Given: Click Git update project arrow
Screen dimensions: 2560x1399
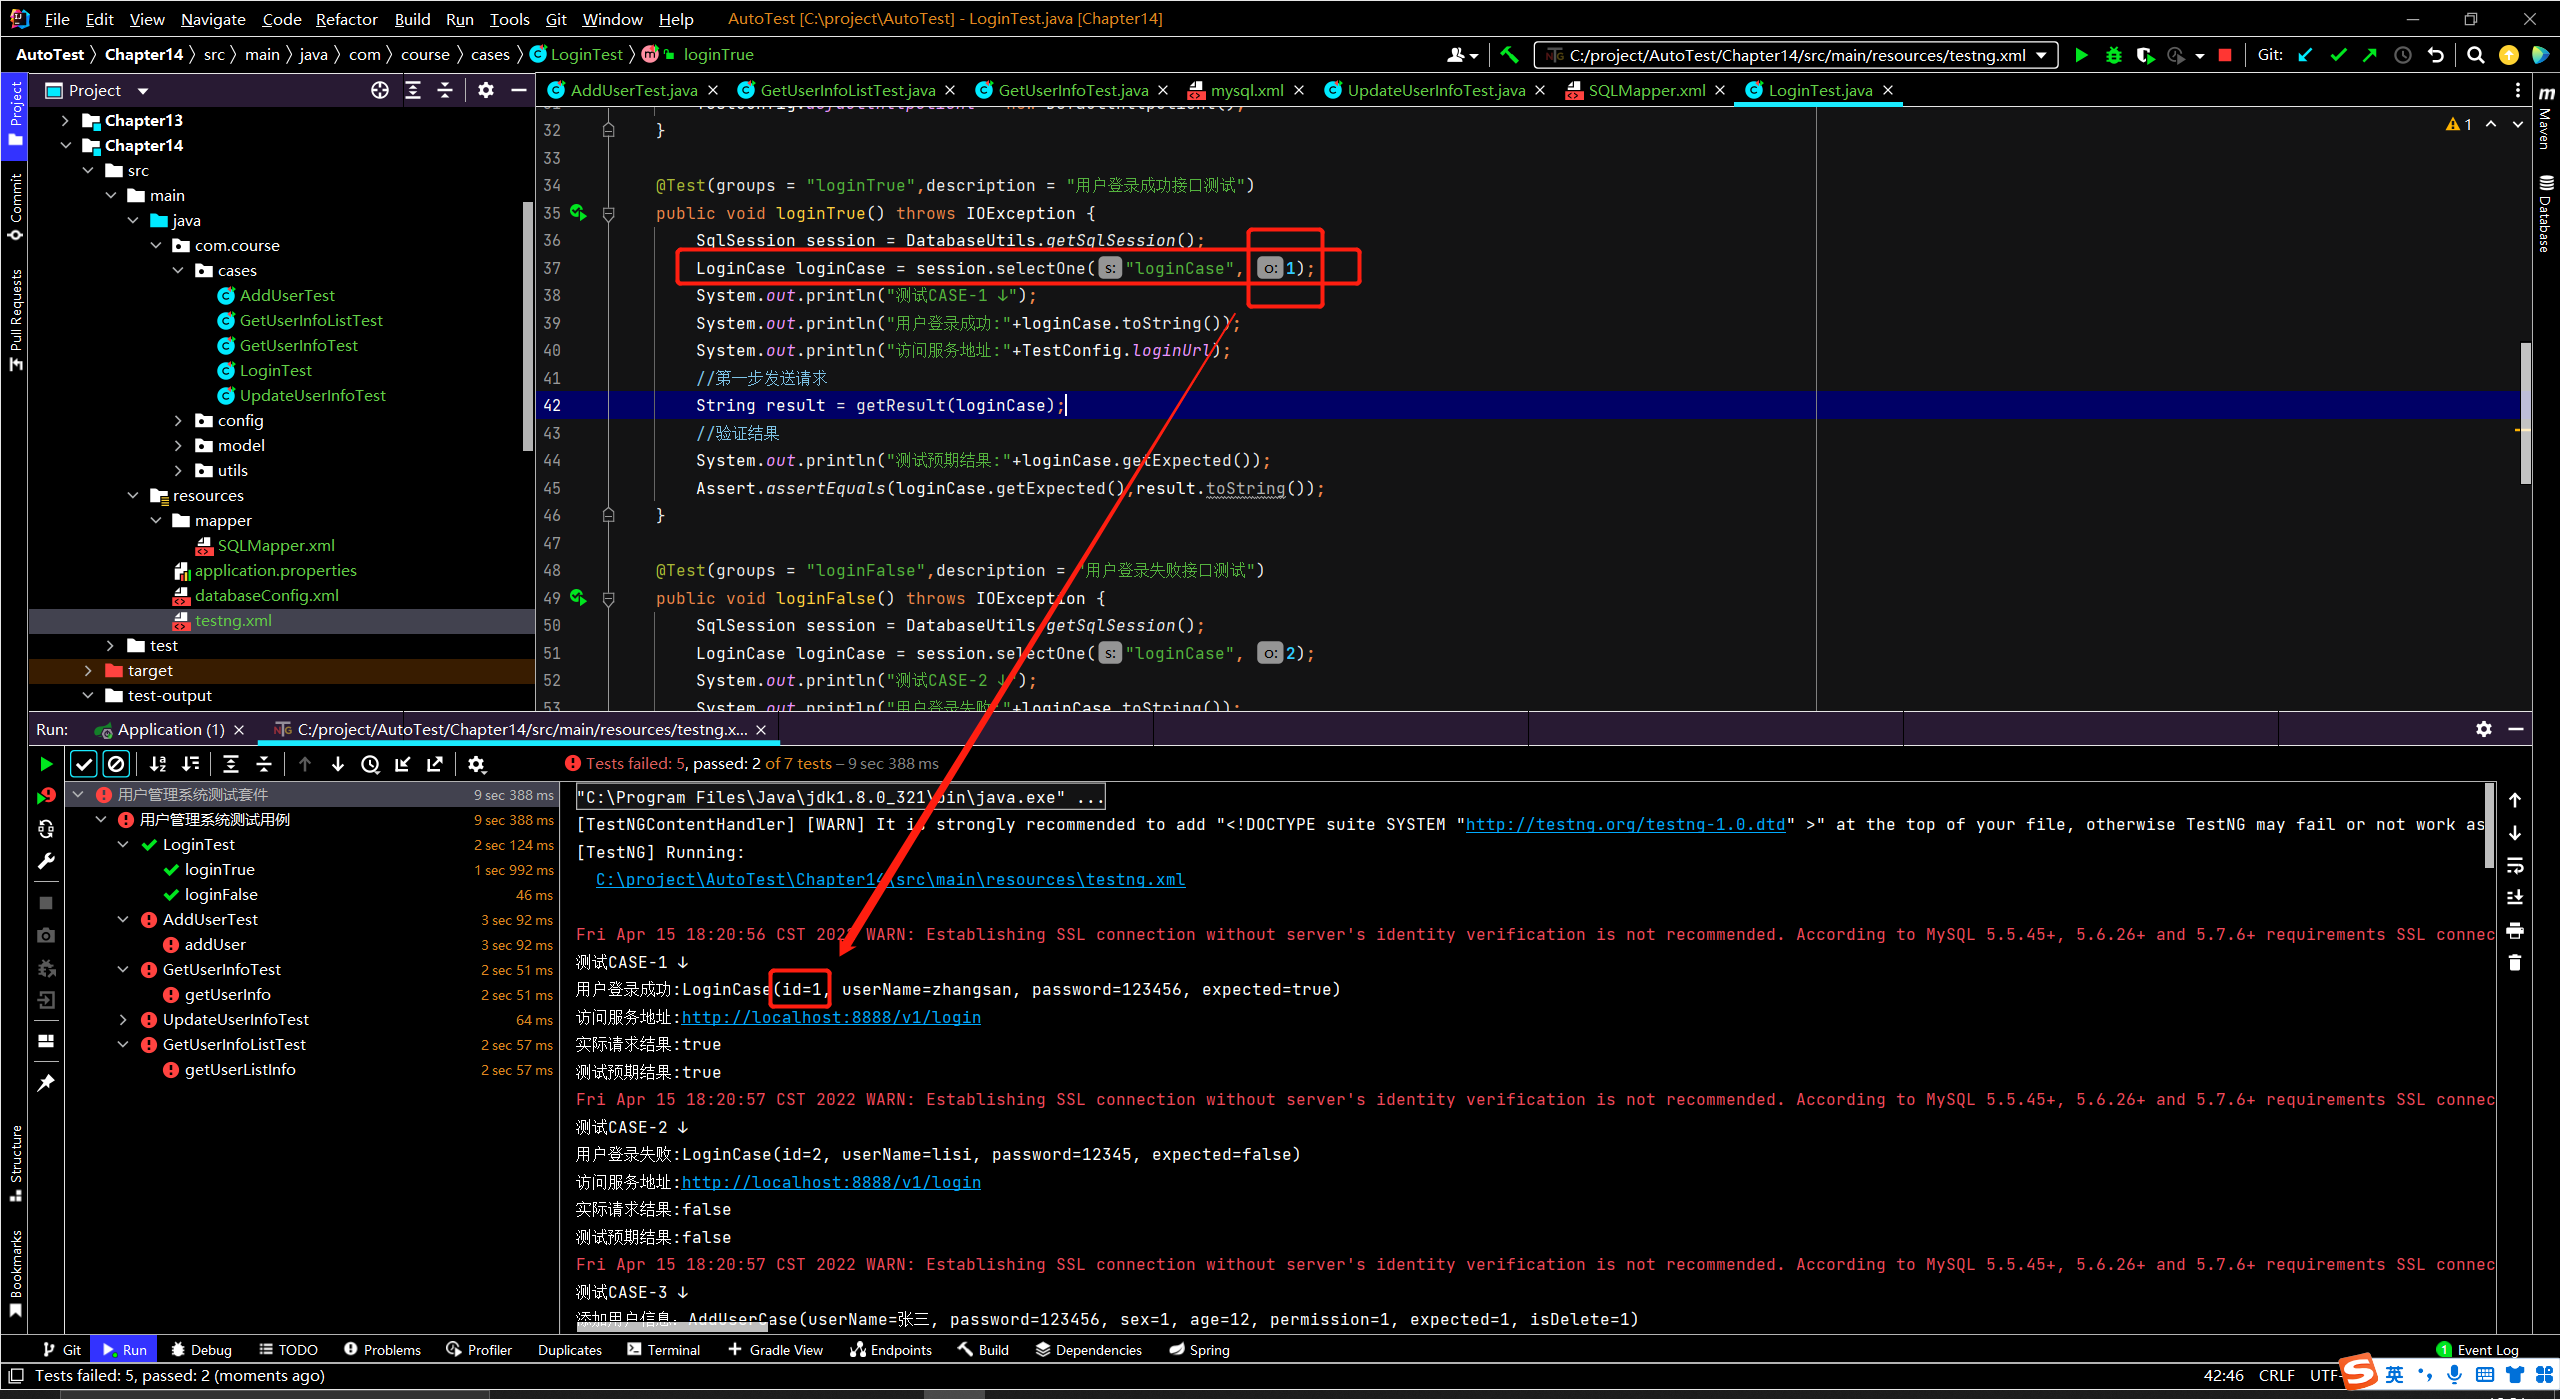Looking at the screenshot, I should [x=2305, y=55].
